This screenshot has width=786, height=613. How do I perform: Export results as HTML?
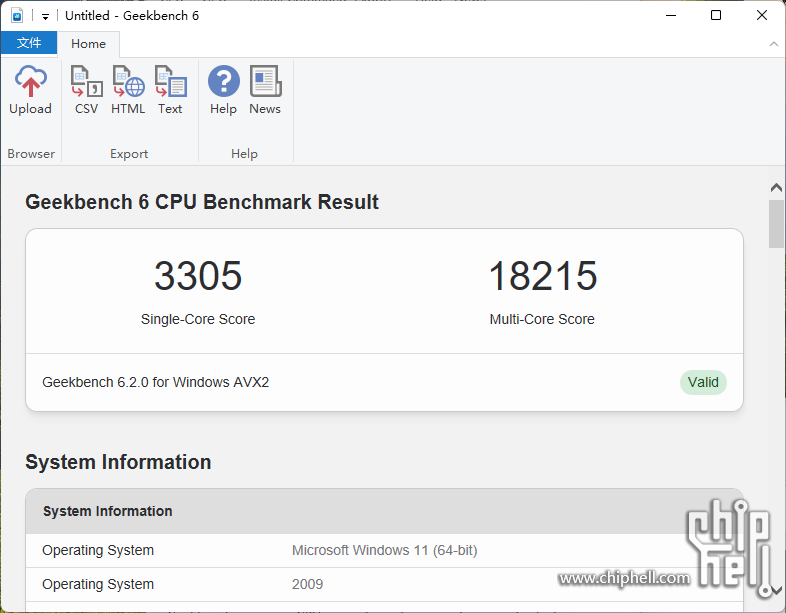(x=128, y=90)
